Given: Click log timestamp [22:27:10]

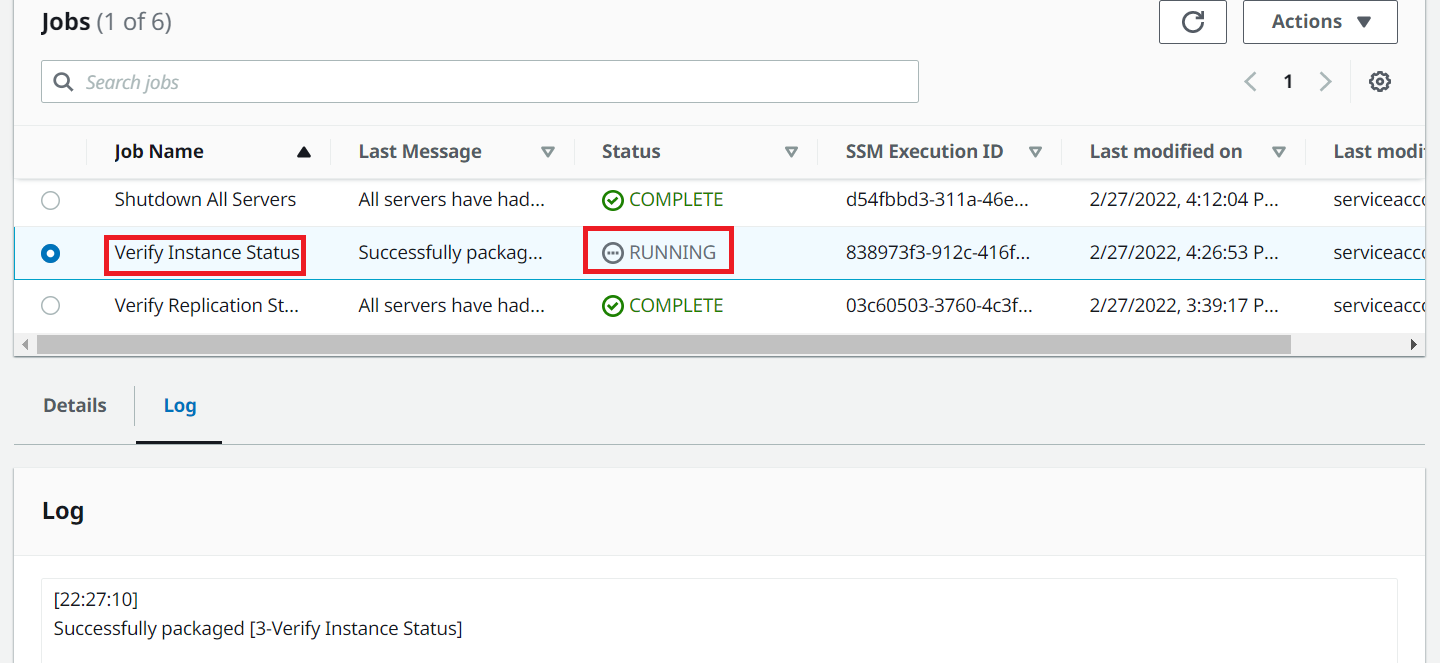Looking at the screenshot, I should [x=96, y=600].
